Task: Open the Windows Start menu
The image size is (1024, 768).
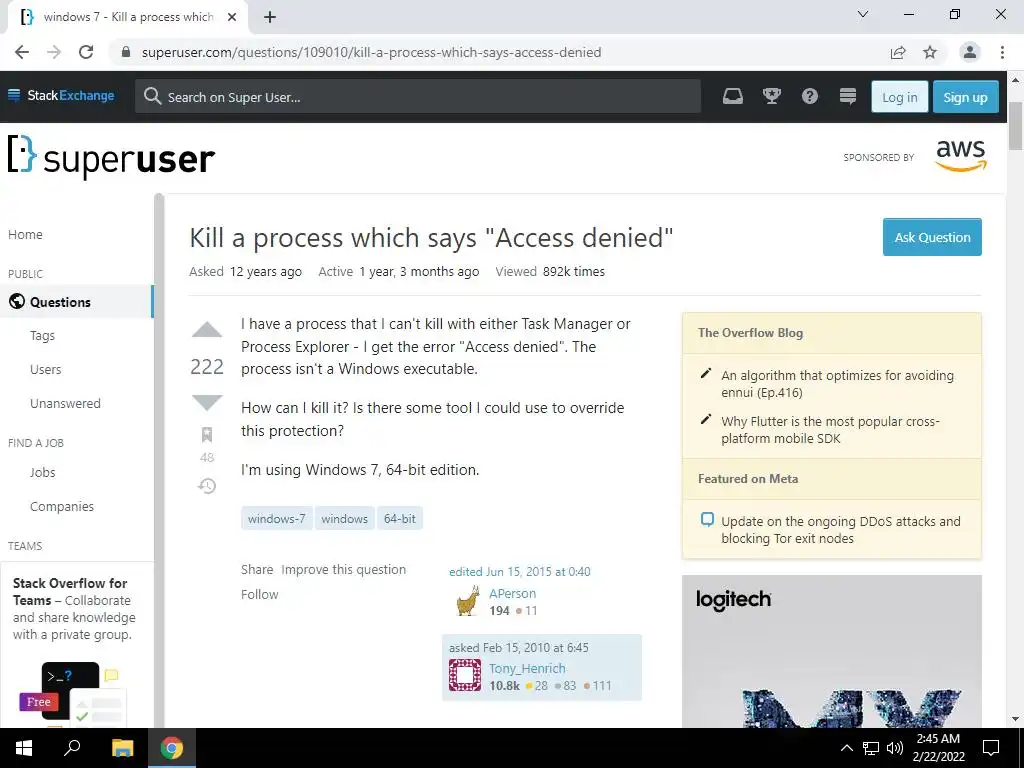Action: (24, 748)
